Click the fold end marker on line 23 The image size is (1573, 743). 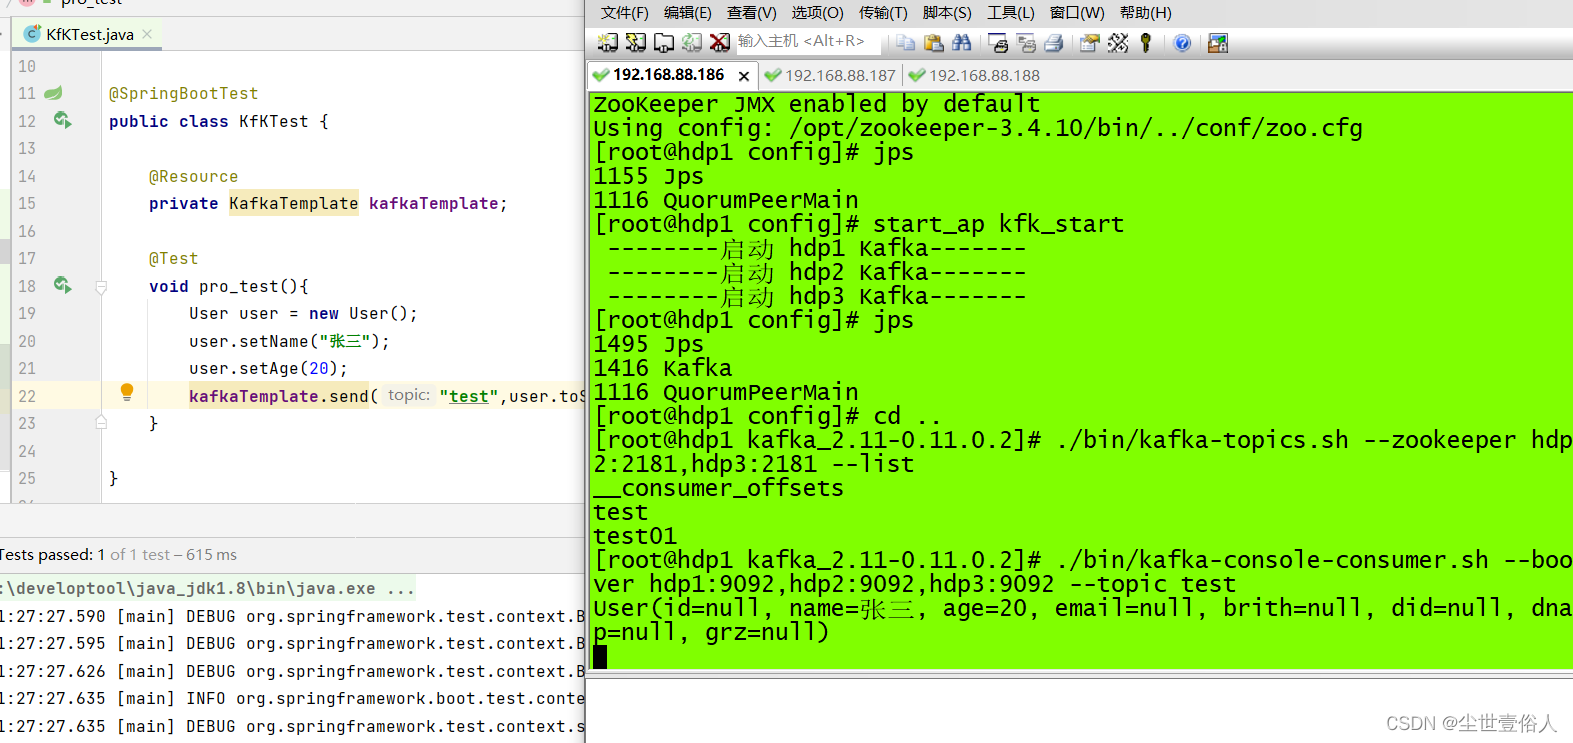[x=101, y=423]
